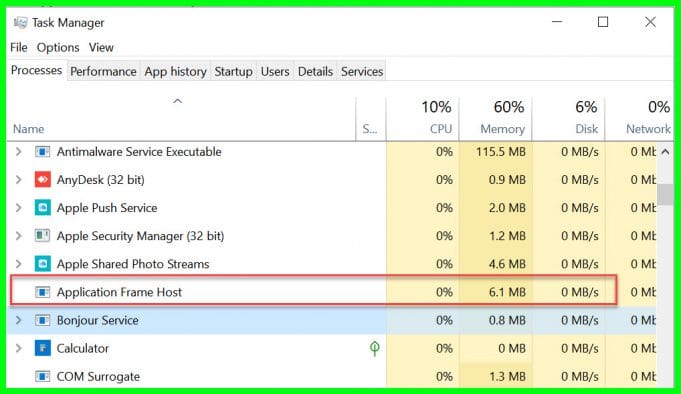
Task: Click the 2.0 MB memory value
Action: pos(507,208)
